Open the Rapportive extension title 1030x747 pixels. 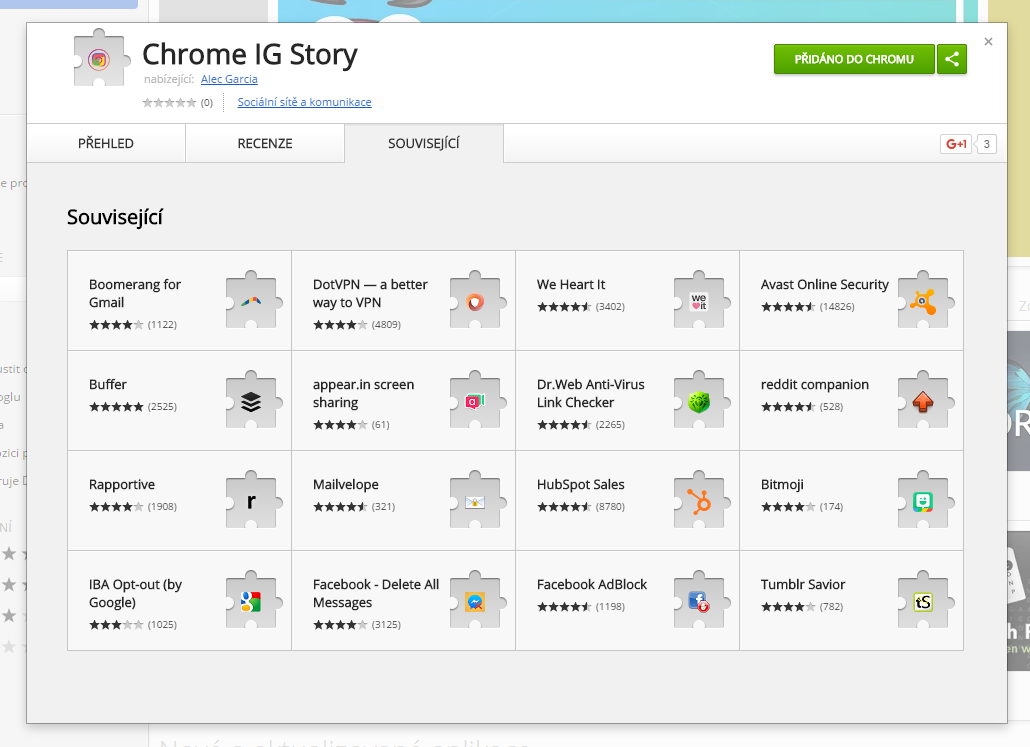click(122, 484)
